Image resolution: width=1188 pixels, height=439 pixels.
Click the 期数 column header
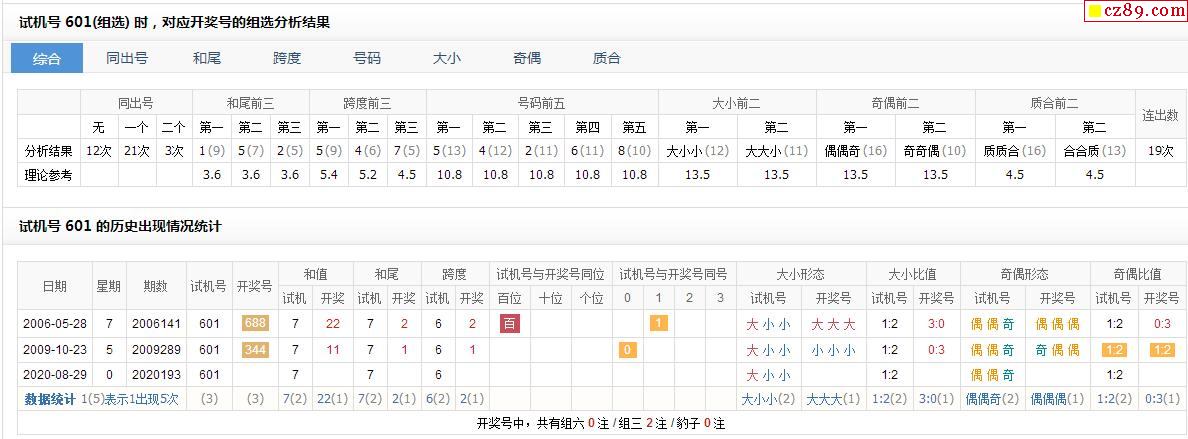[x=156, y=286]
